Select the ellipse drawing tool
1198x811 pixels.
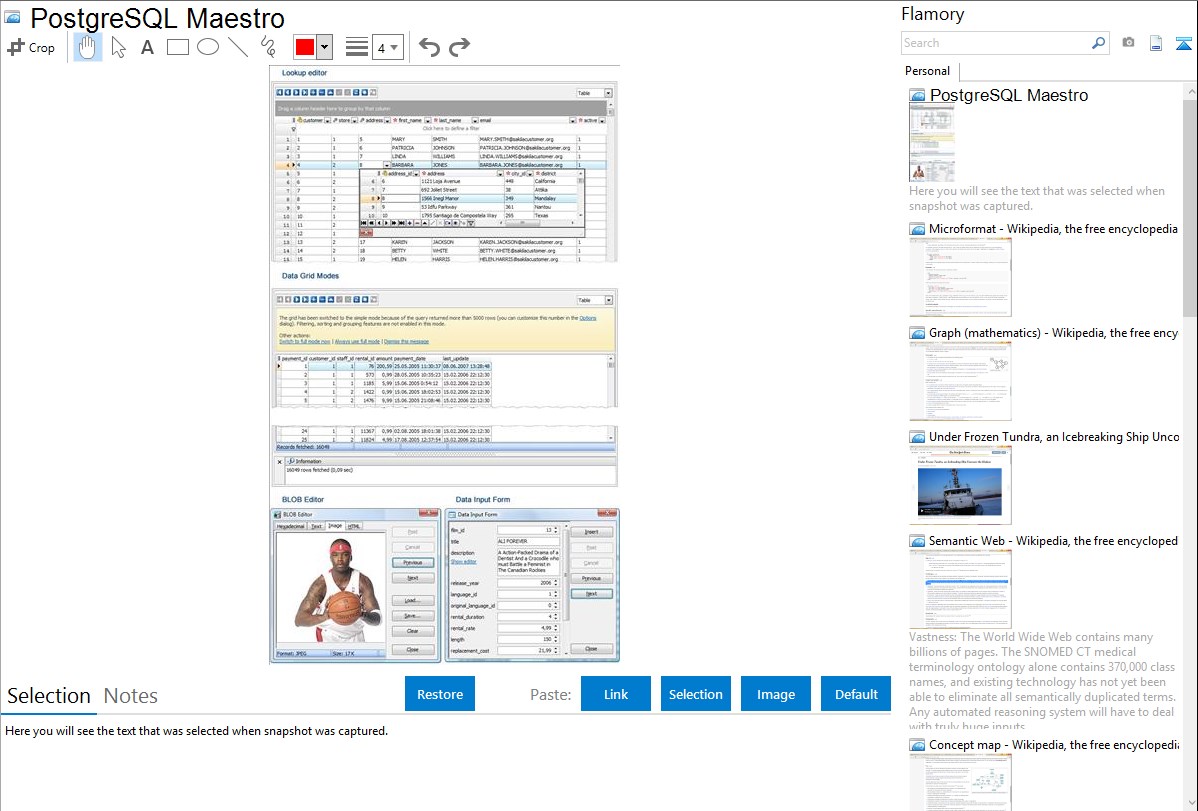pyautogui.click(x=208, y=47)
